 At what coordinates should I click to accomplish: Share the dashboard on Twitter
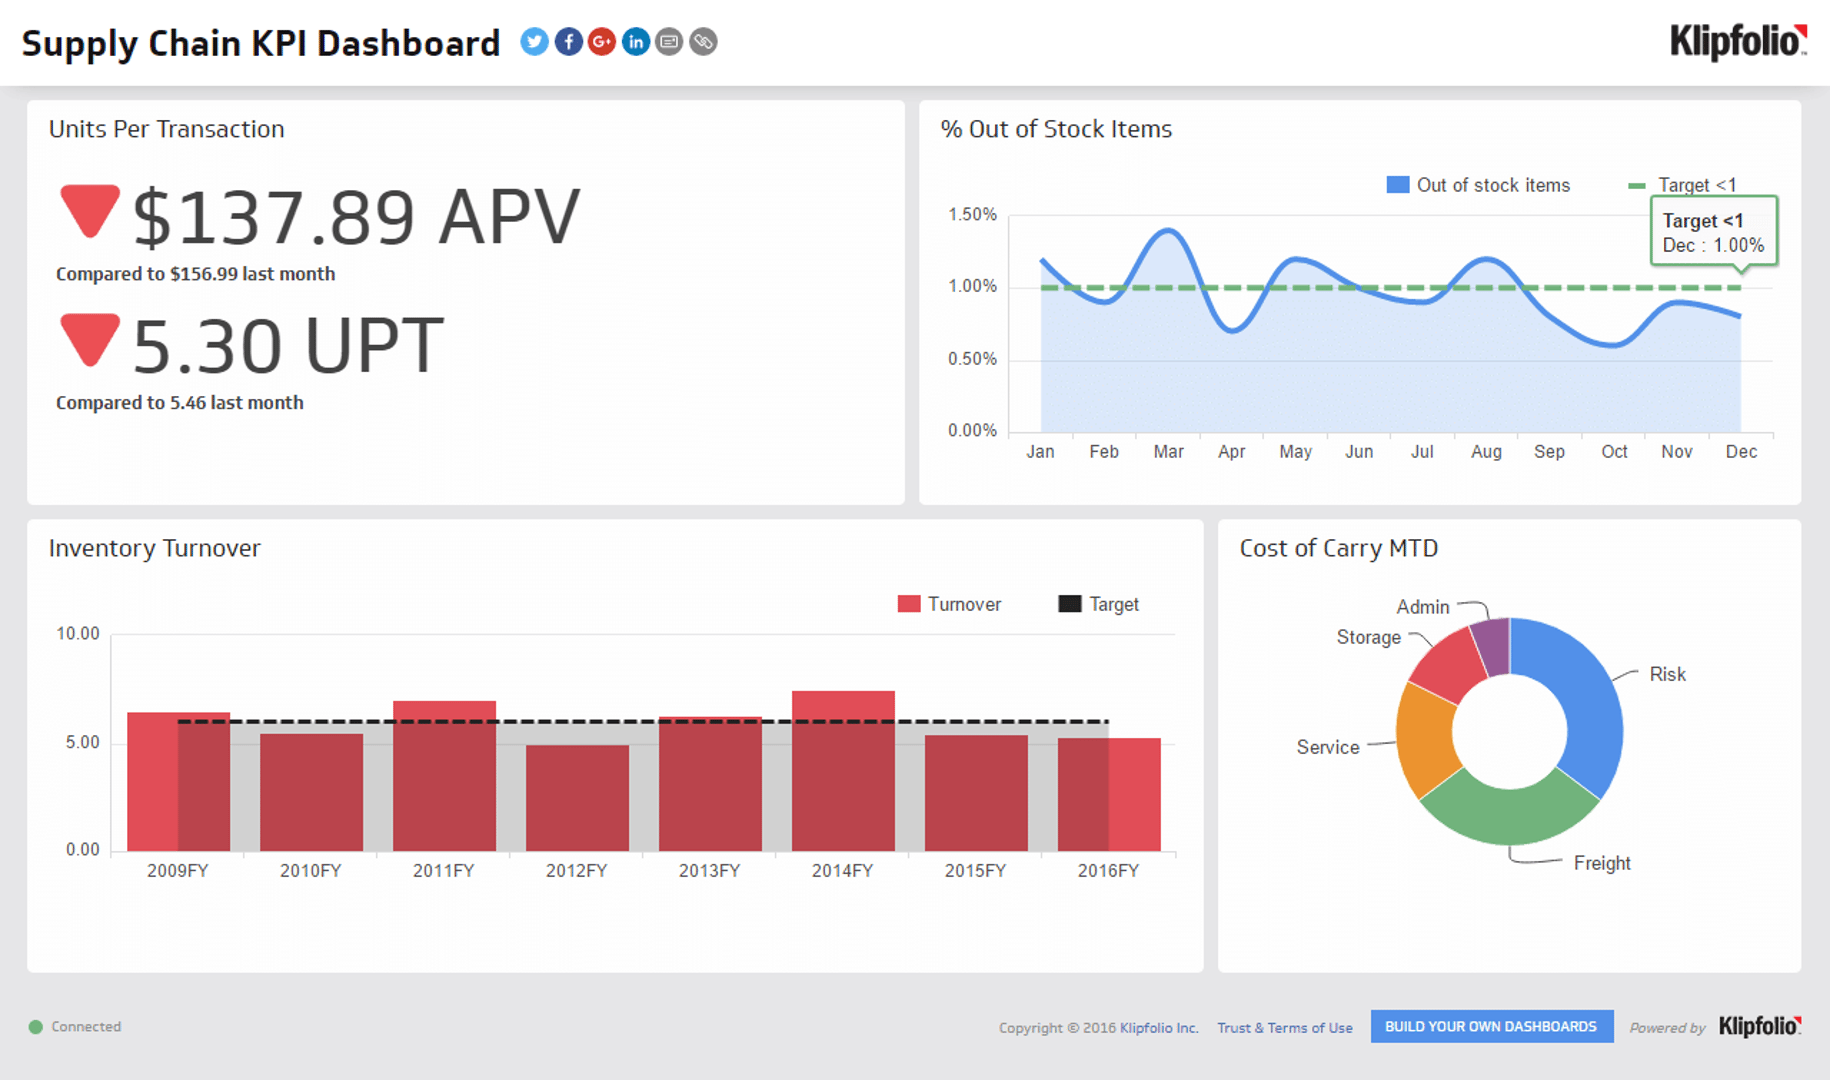point(534,42)
